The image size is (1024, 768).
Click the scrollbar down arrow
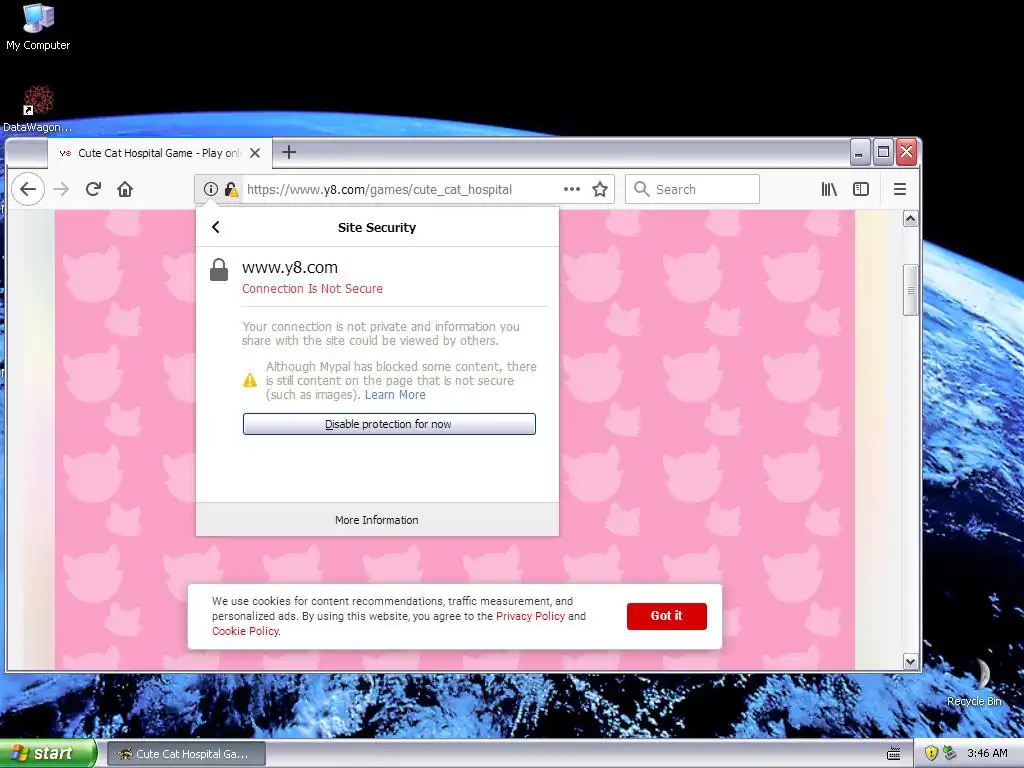click(910, 662)
